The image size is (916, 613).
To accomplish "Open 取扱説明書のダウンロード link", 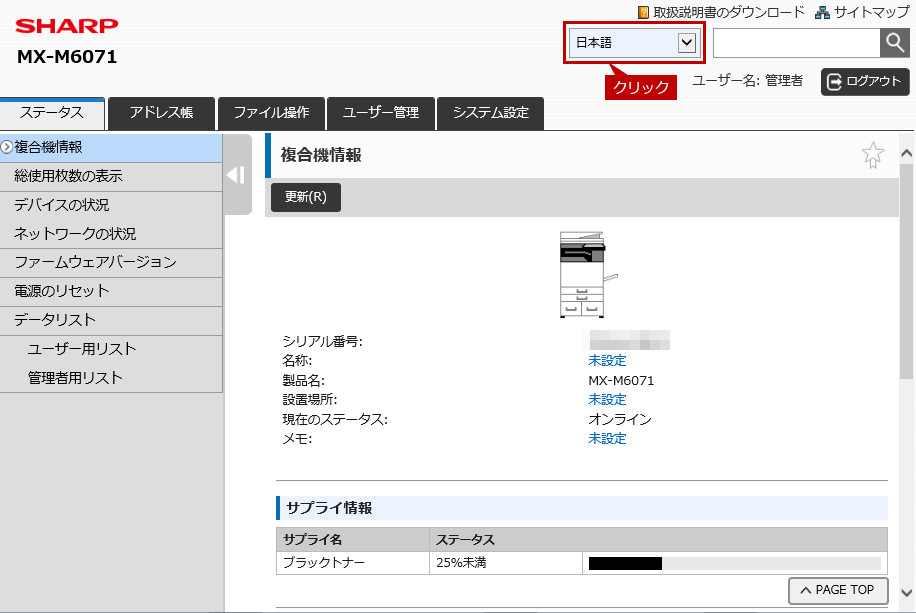I will [x=728, y=12].
